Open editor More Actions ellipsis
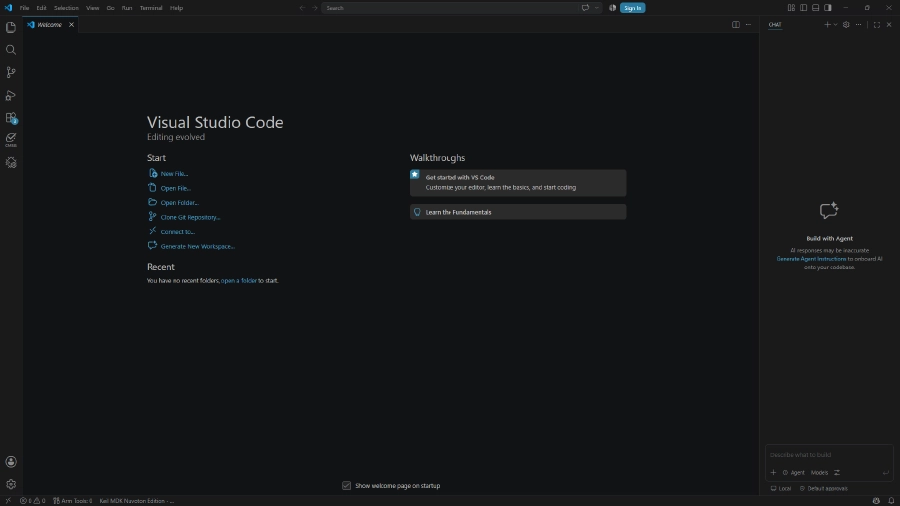Image resolution: width=900 pixels, height=506 pixels. [748, 25]
